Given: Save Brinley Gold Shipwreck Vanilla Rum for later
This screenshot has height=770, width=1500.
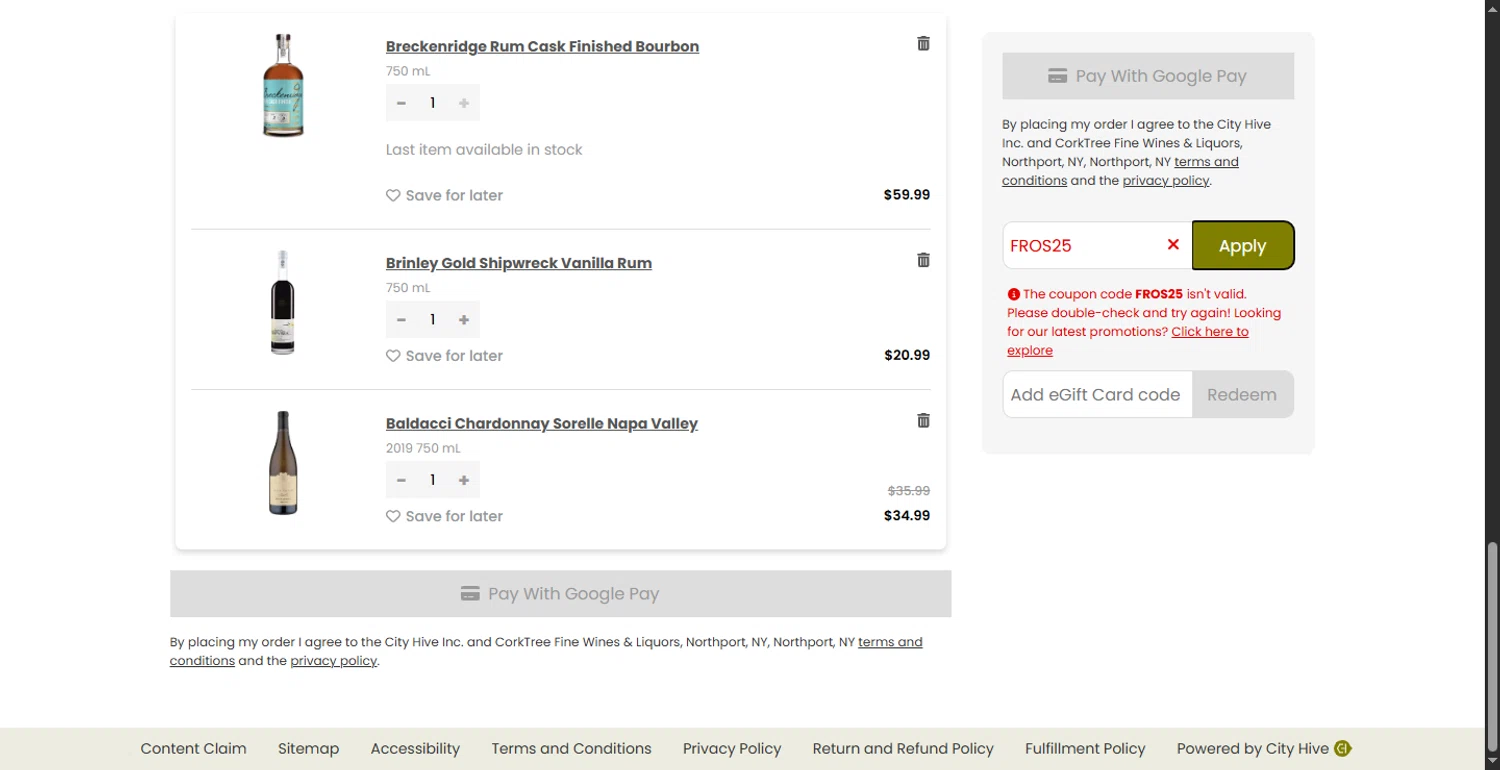Looking at the screenshot, I should click(445, 356).
